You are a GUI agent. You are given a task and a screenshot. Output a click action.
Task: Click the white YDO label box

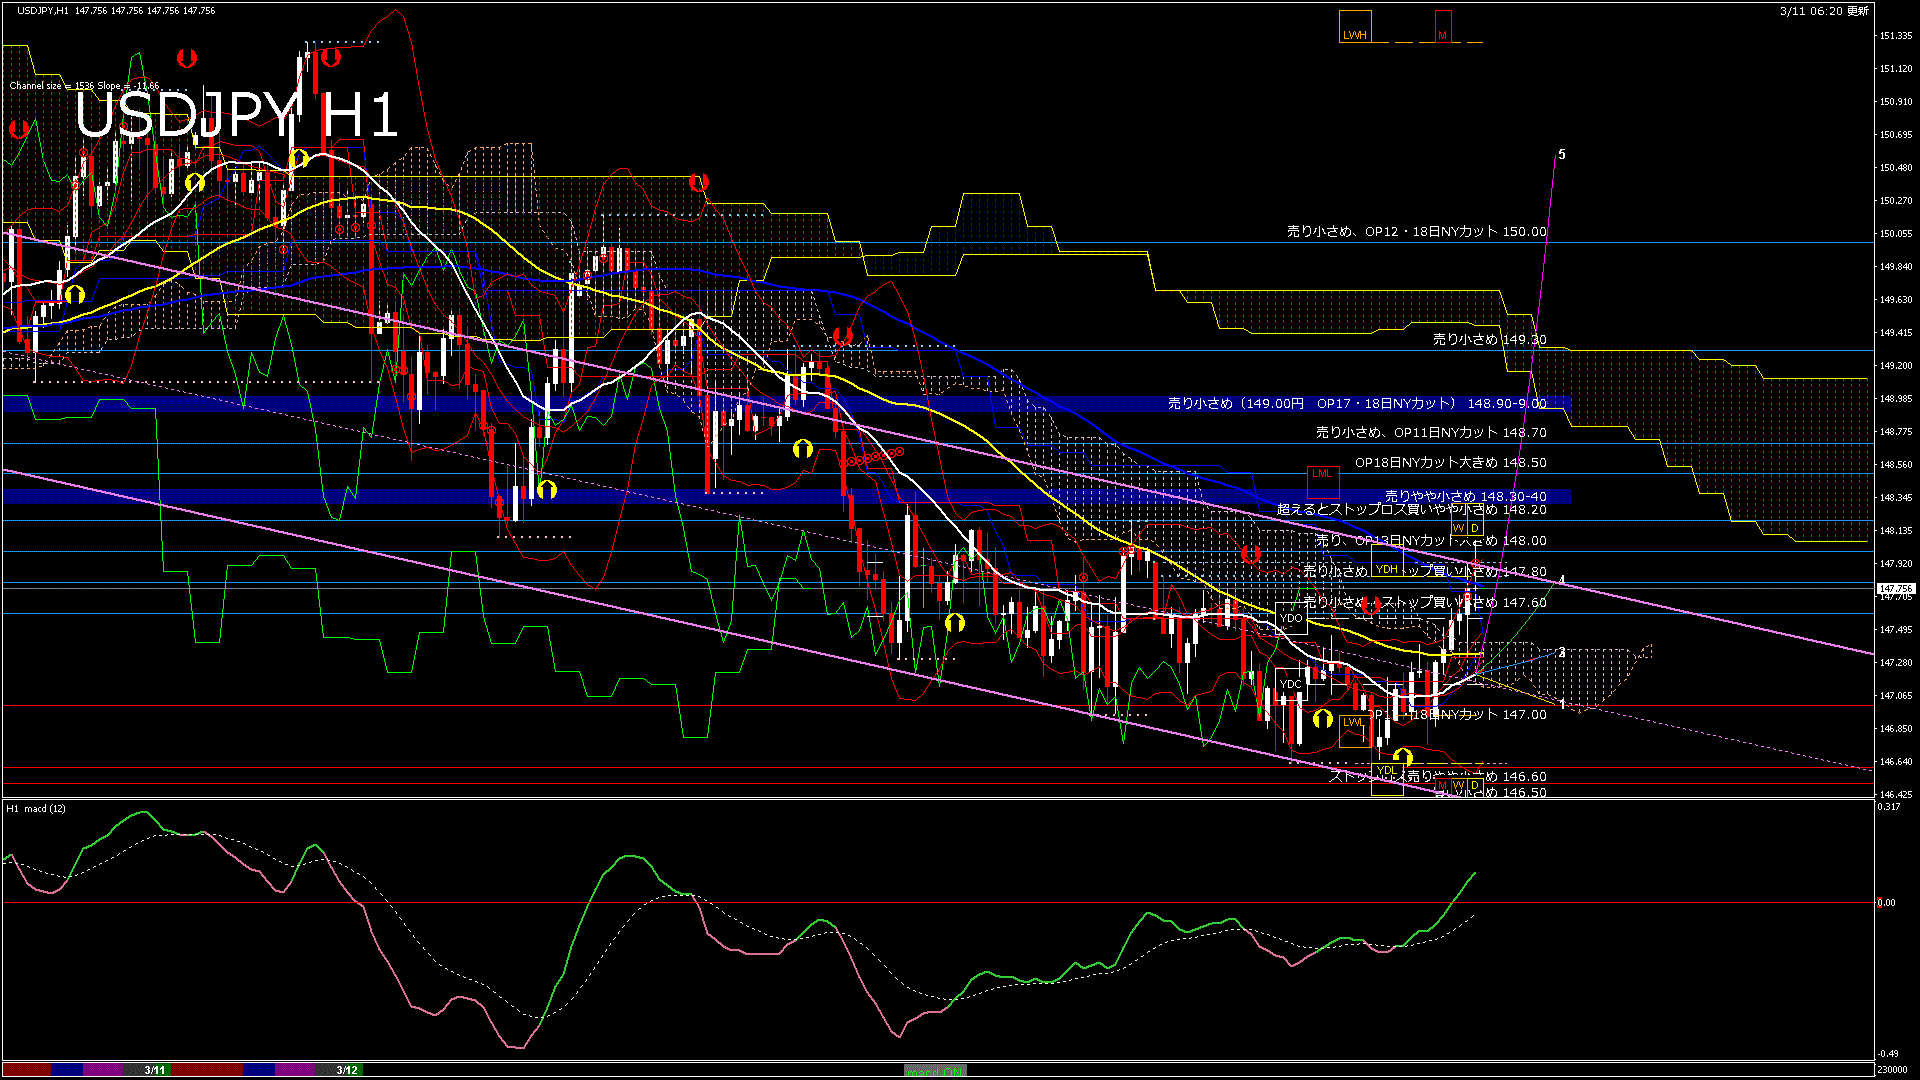point(1291,618)
